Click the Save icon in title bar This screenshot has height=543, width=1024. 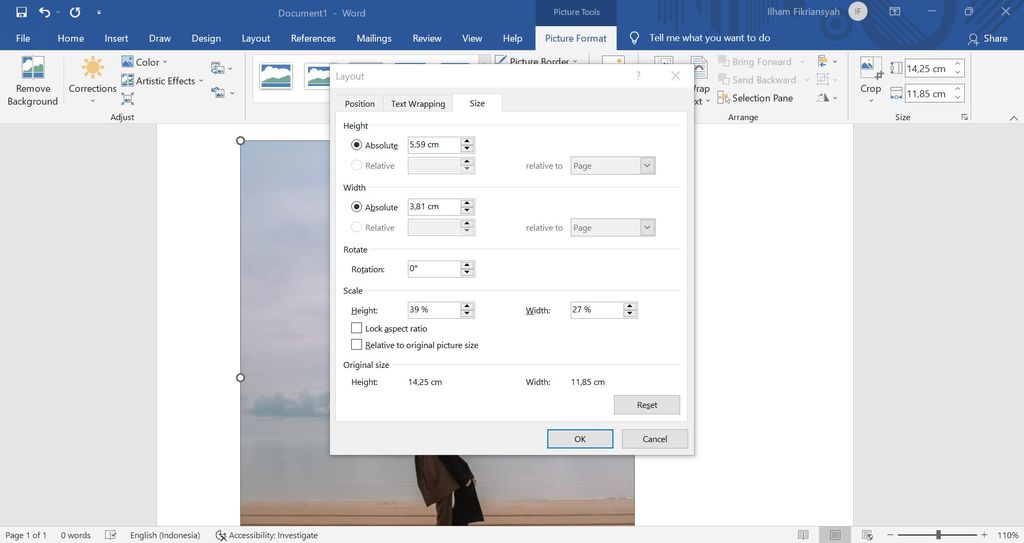pos(22,12)
